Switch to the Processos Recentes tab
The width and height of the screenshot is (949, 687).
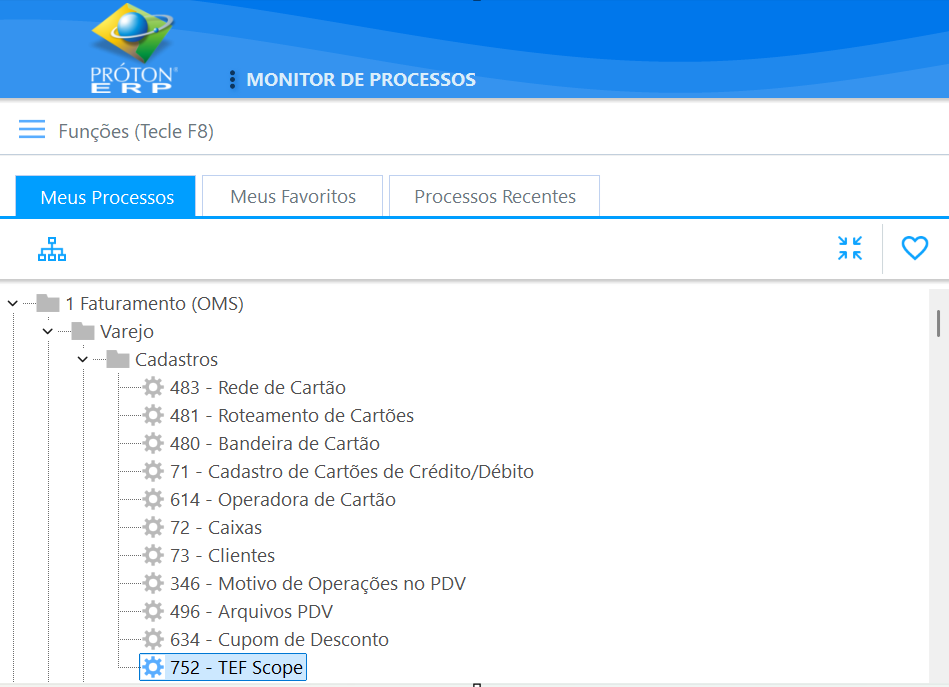point(495,197)
